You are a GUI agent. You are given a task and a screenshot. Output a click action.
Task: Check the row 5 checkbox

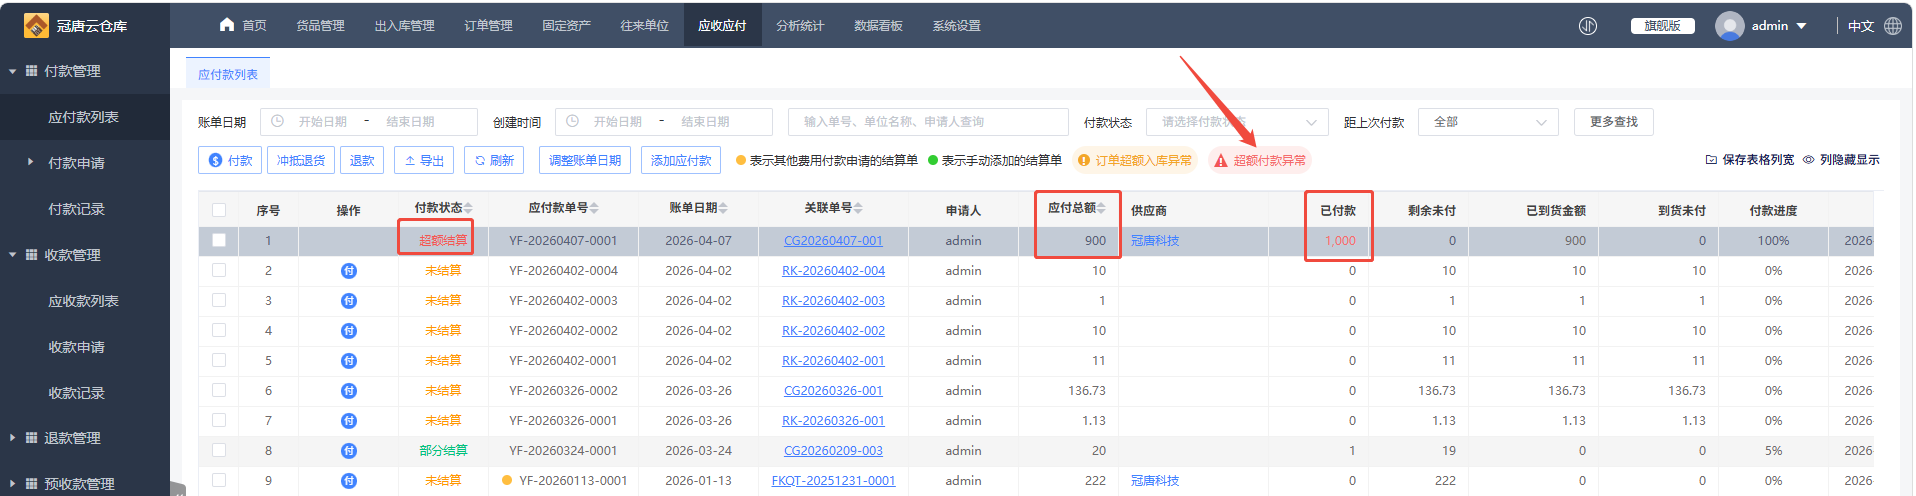[x=219, y=360]
